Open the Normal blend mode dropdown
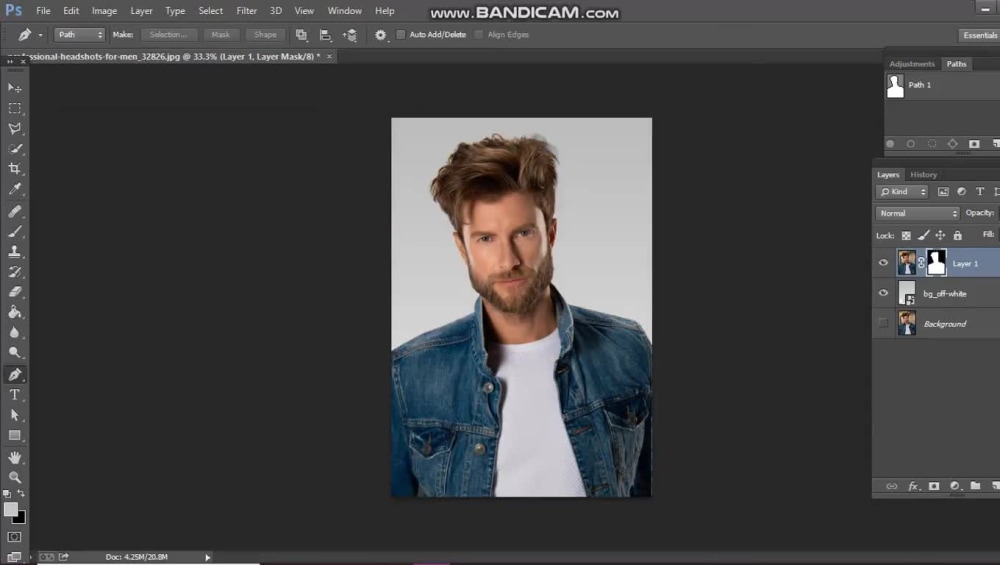Viewport: 1000px width, 565px height. click(x=918, y=213)
